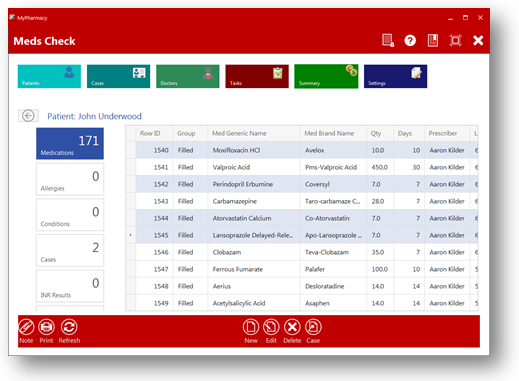Viewport: 519px width, 381px height.
Task: Click the Refresh icon
Action: click(69, 331)
